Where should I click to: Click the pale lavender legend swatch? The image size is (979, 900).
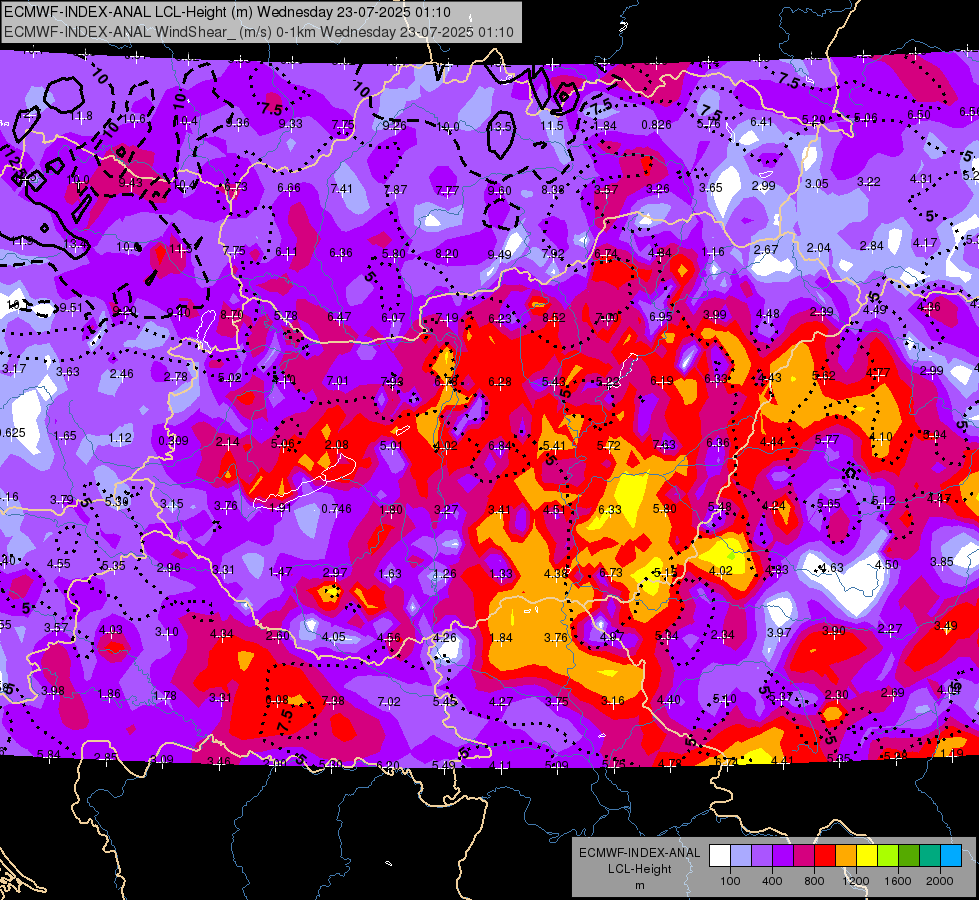pyautogui.click(x=741, y=855)
